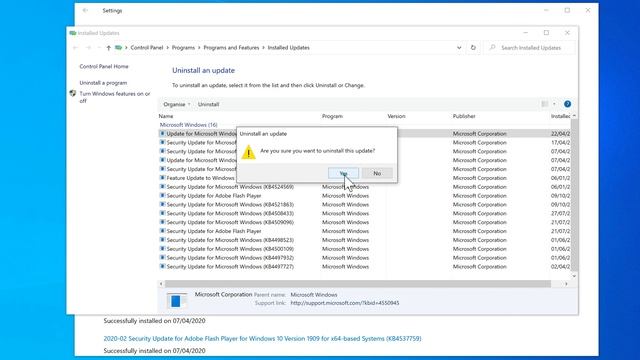Image resolution: width=640 pixels, height=360 pixels.
Task: Click the shield icon beside Turn Windows features
Action: [x=73, y=93]
